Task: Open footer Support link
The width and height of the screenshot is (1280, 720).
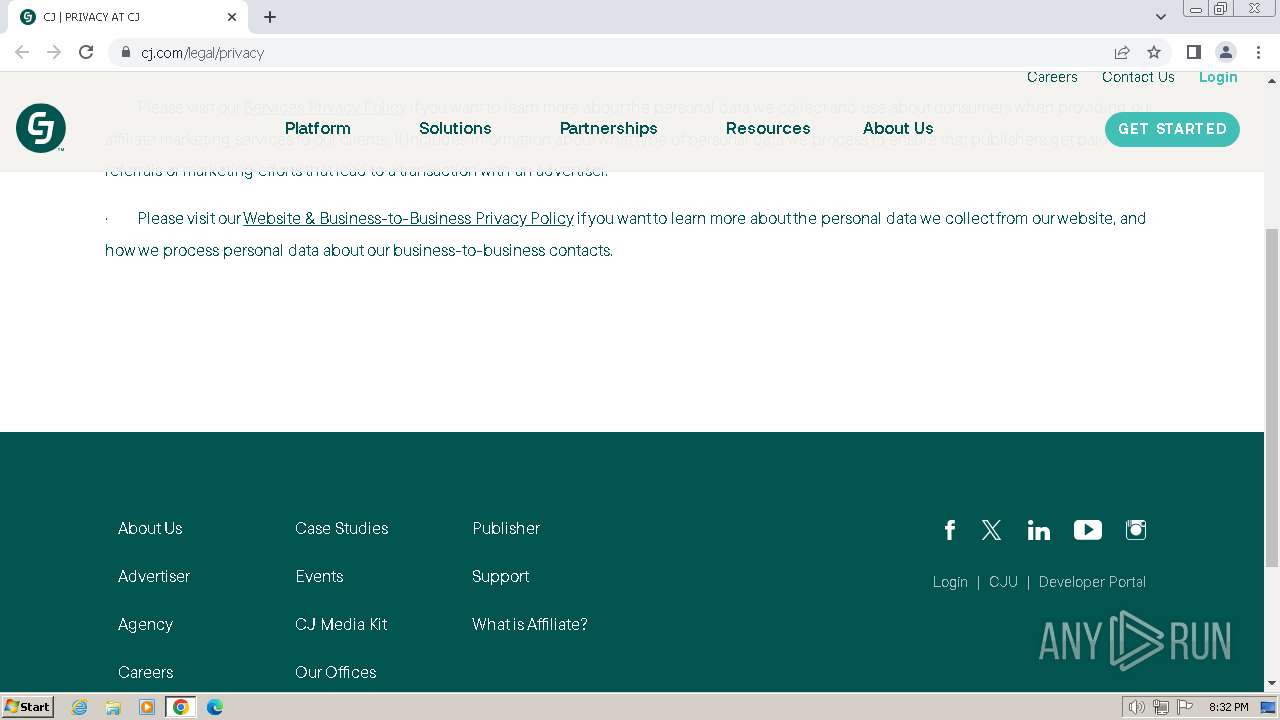Action: [x=500, y=576]
